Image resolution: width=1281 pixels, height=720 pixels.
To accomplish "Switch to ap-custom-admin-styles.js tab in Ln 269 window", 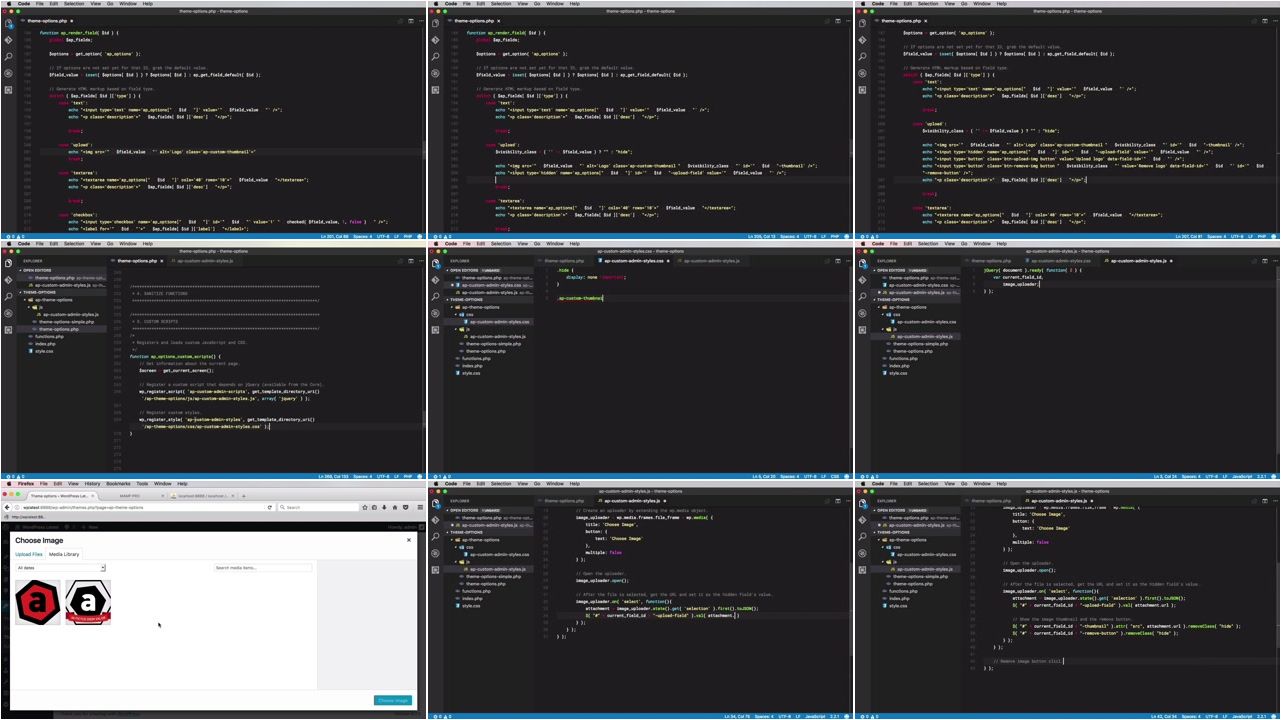I will [204, 261].
